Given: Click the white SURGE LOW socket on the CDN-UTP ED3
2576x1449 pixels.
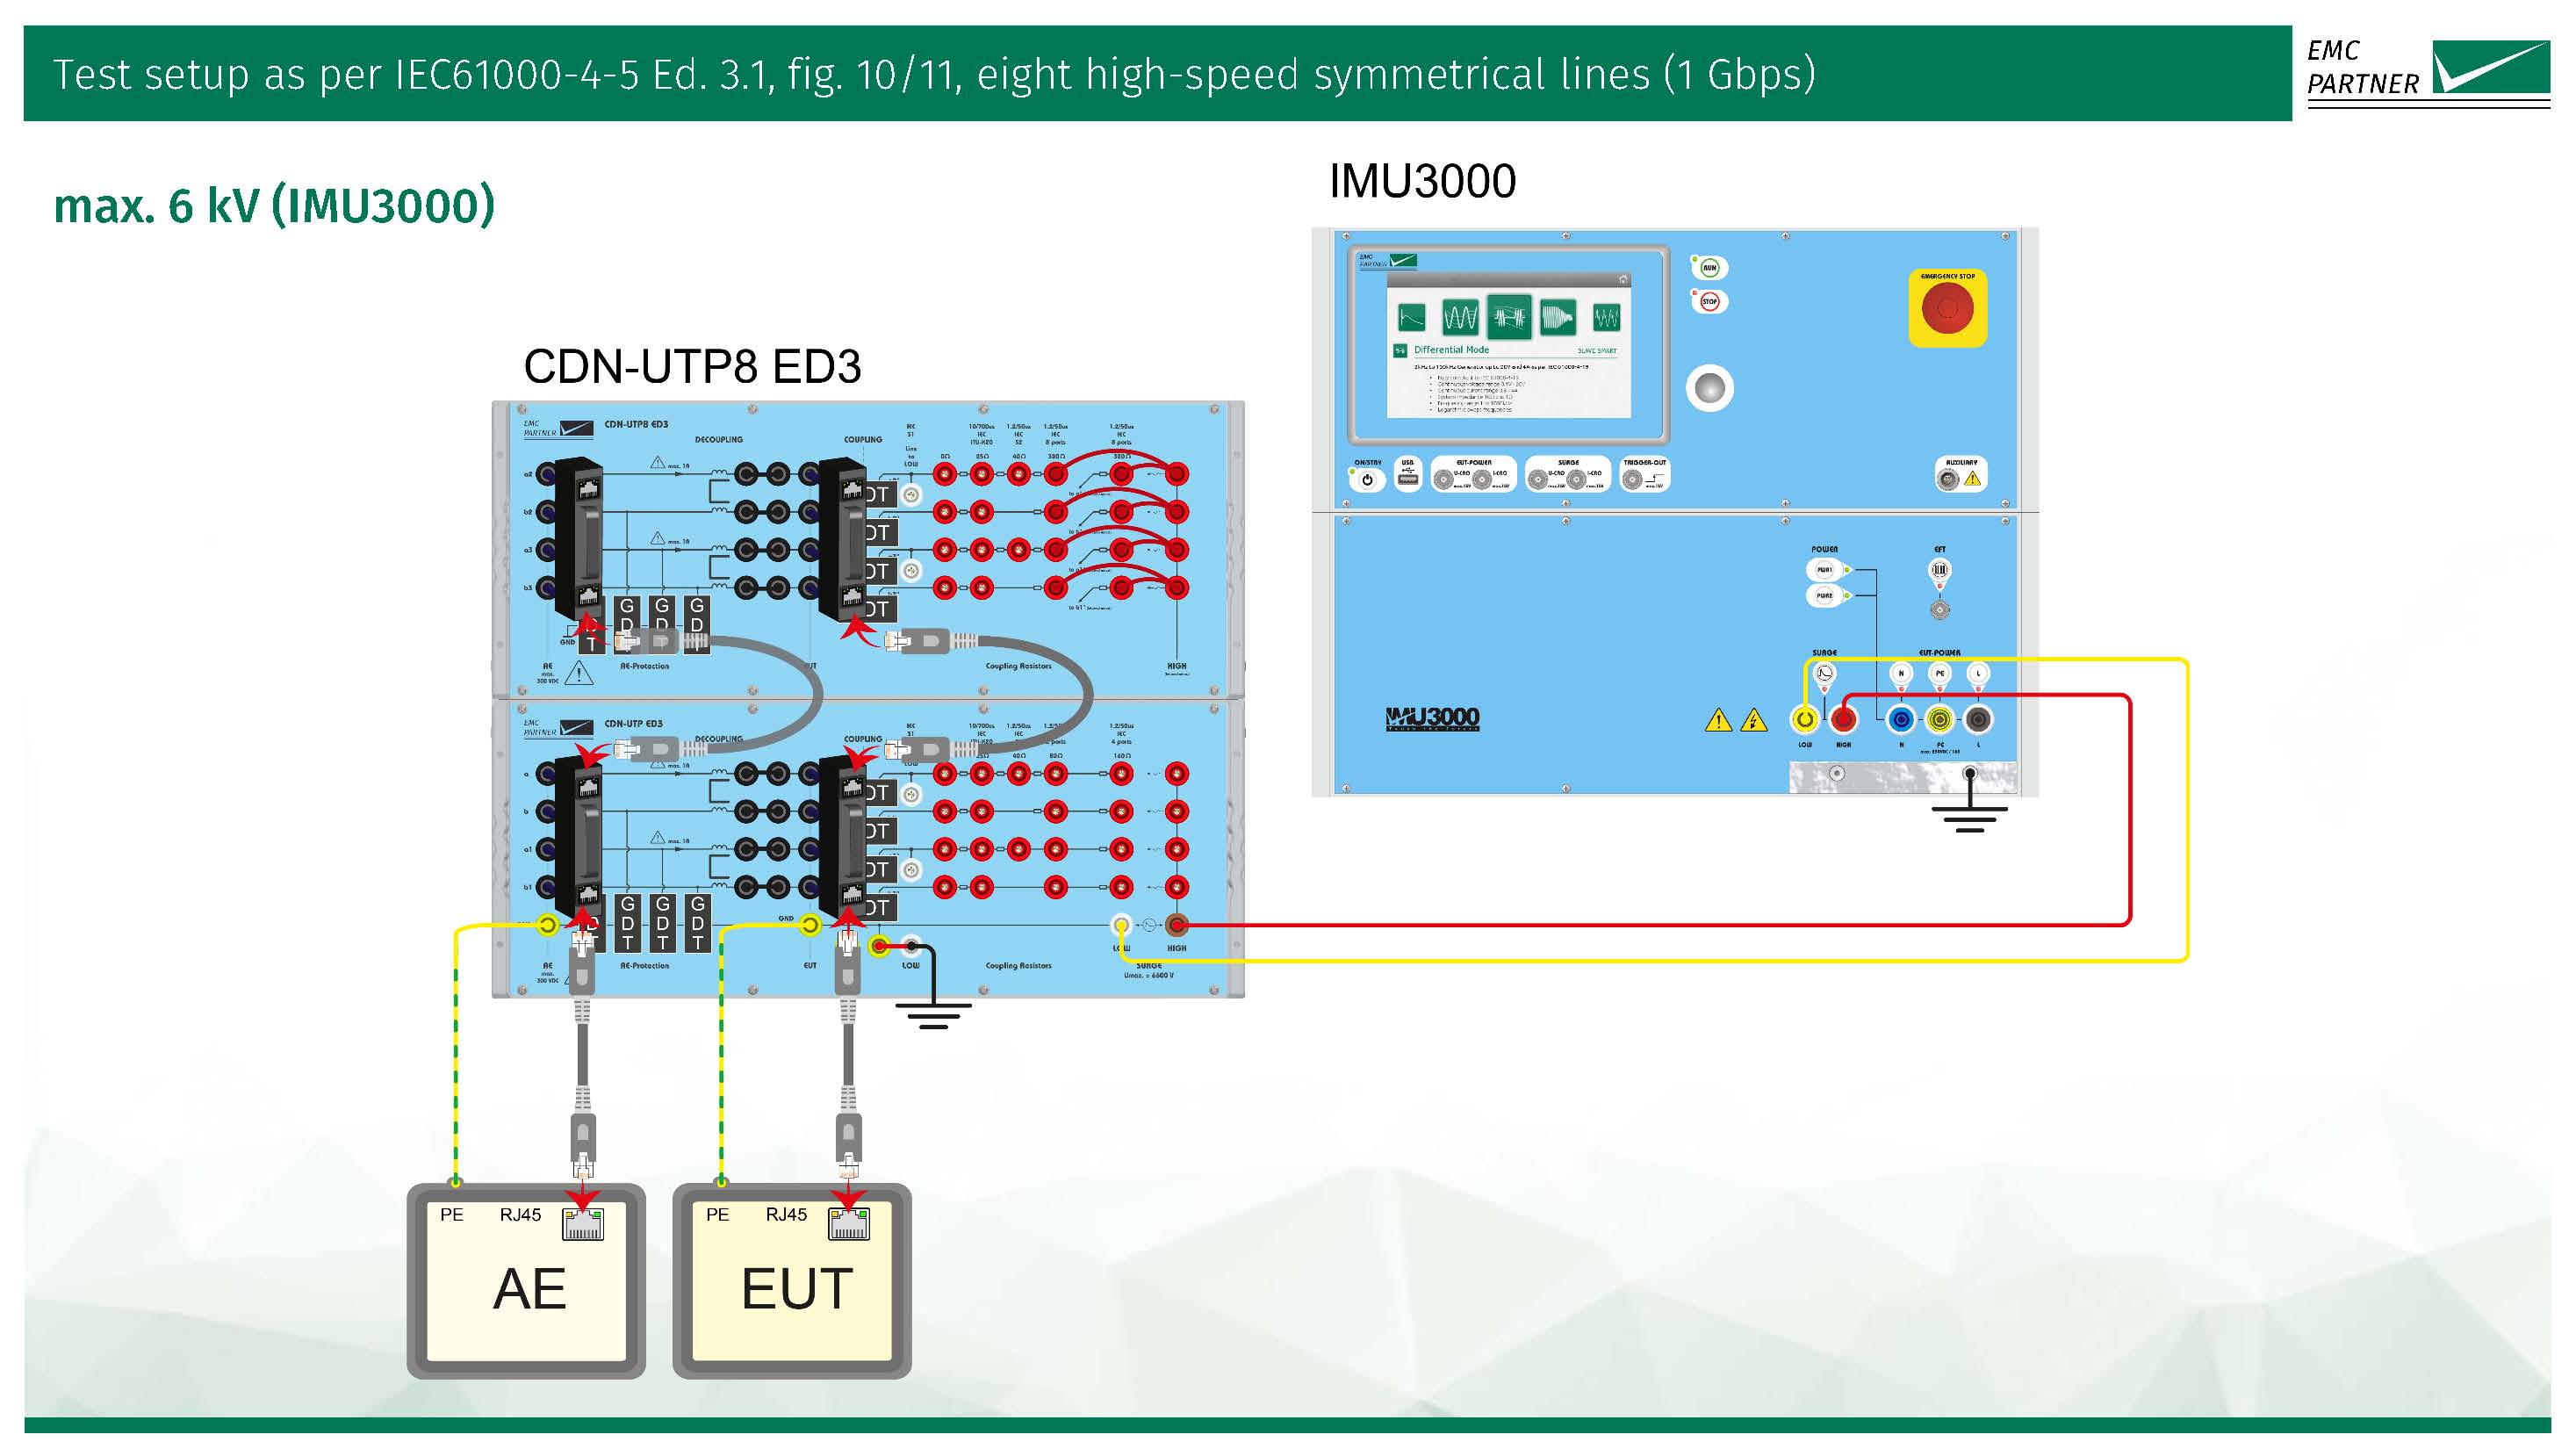Looking at the screenshot, I should [1121, 925].
